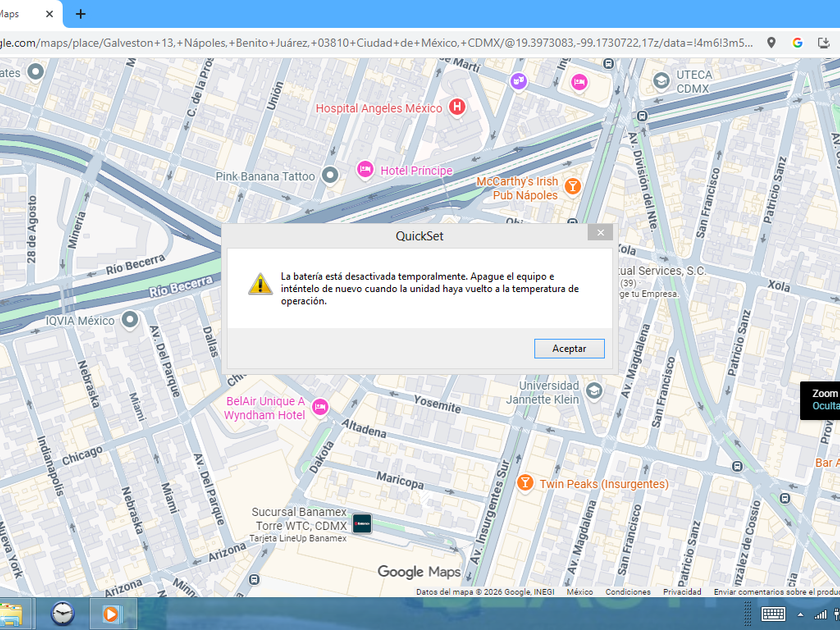The width and height of the screenshot is (840, 630).
Task: Click the BelAir Unique Wyndham Hotel marker
Action: coord(320,407)
